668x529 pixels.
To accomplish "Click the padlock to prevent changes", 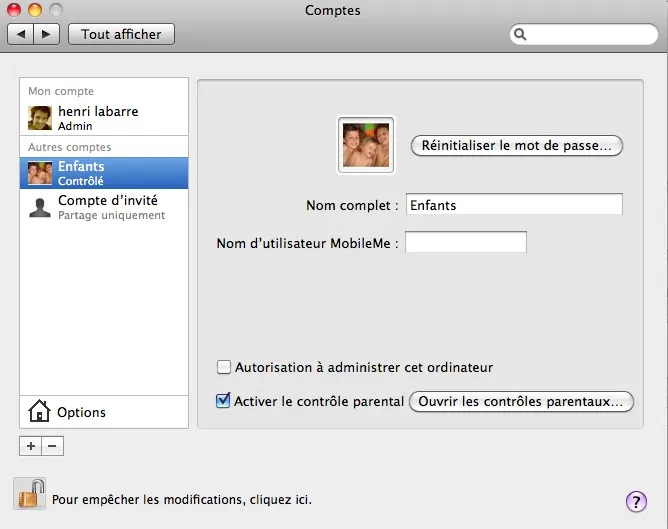I will pos(29,494).
